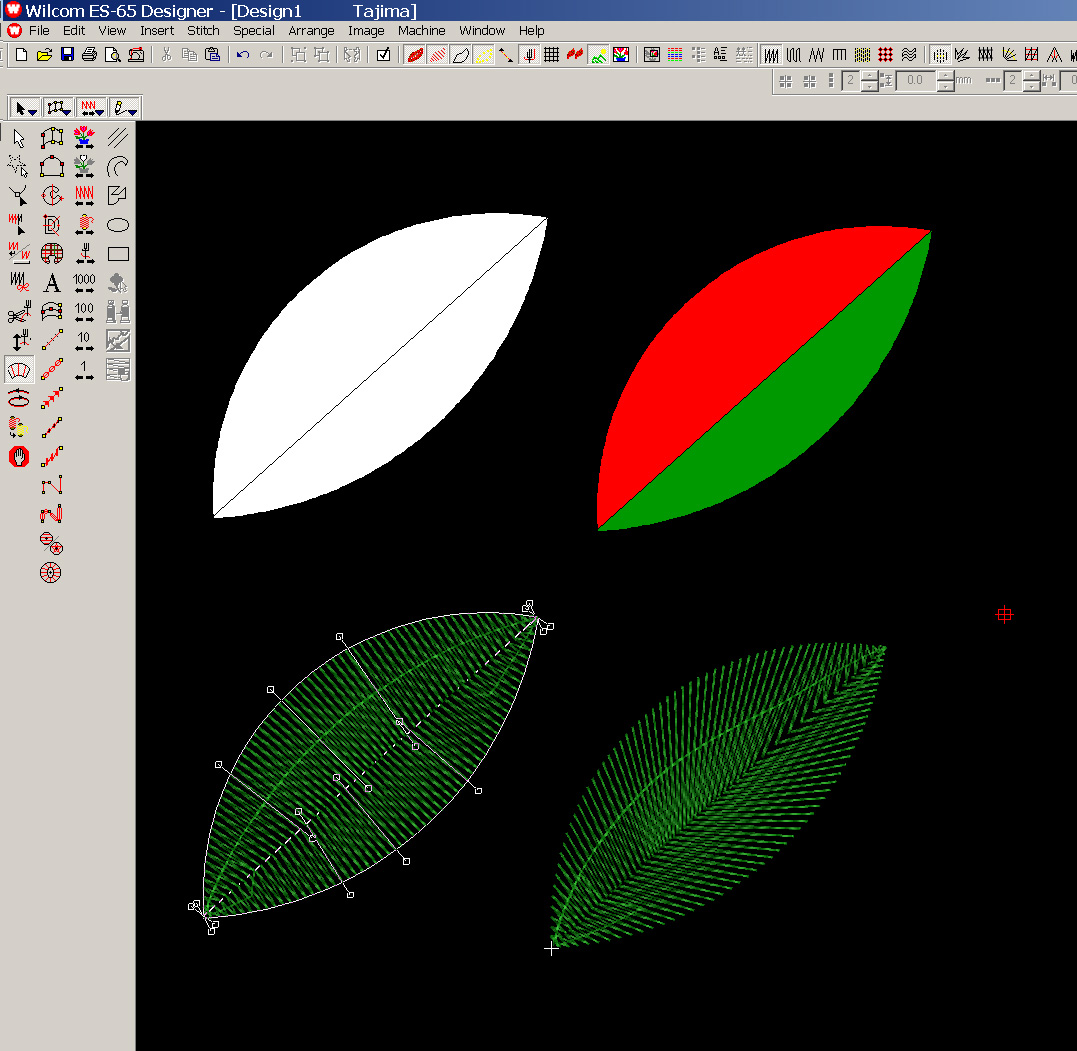This screenshot has width=1077, height=1051.
Task: Click the red stop hand icon
Action: (19, 457)
